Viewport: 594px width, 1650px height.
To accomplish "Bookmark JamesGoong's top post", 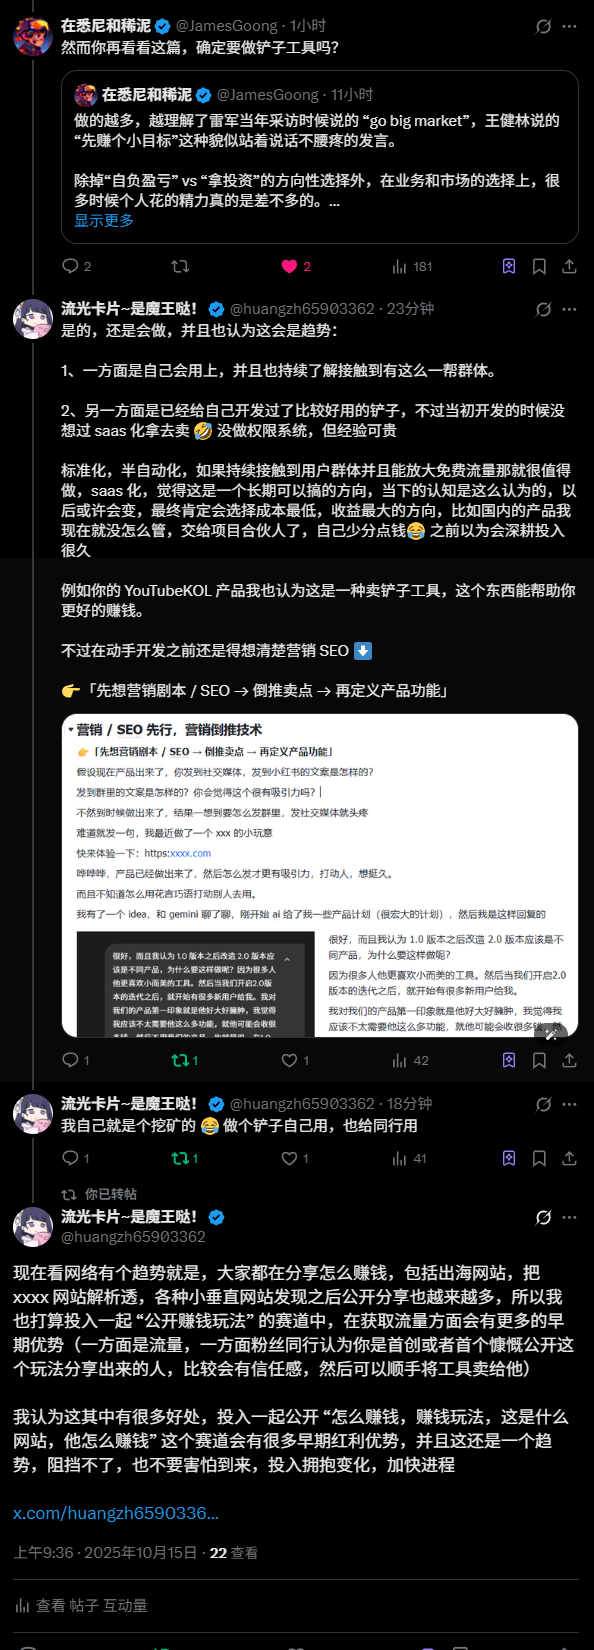I will pos(539,266).
